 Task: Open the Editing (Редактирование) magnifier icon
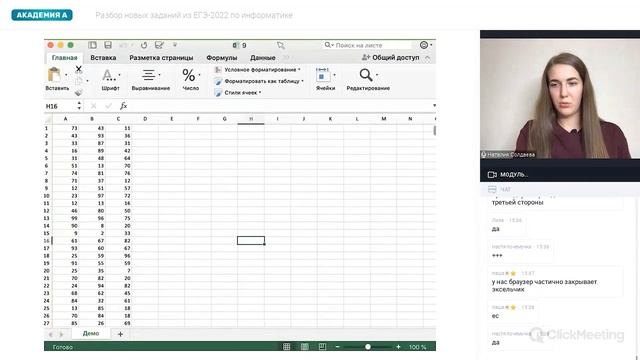[366, 75]
